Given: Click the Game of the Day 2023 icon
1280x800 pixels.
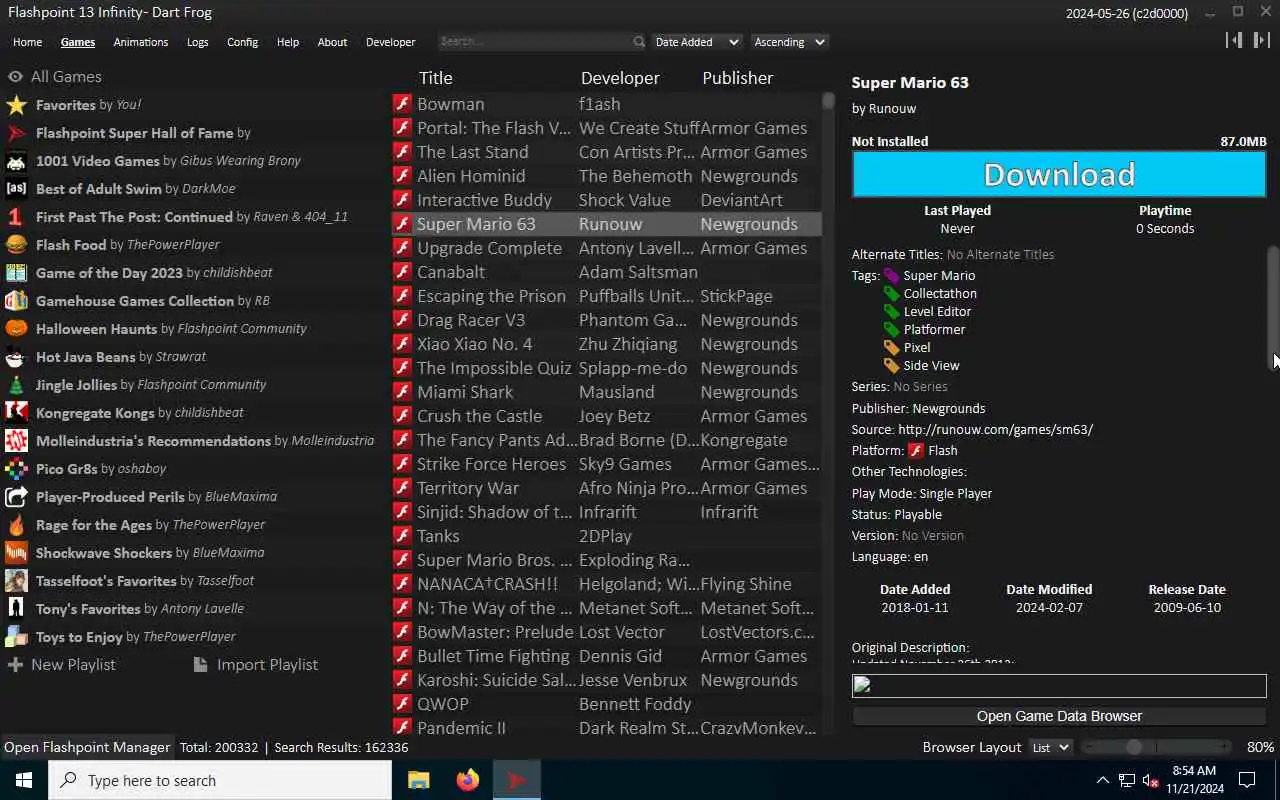Looking at the screenshot, I should (16, 273).
